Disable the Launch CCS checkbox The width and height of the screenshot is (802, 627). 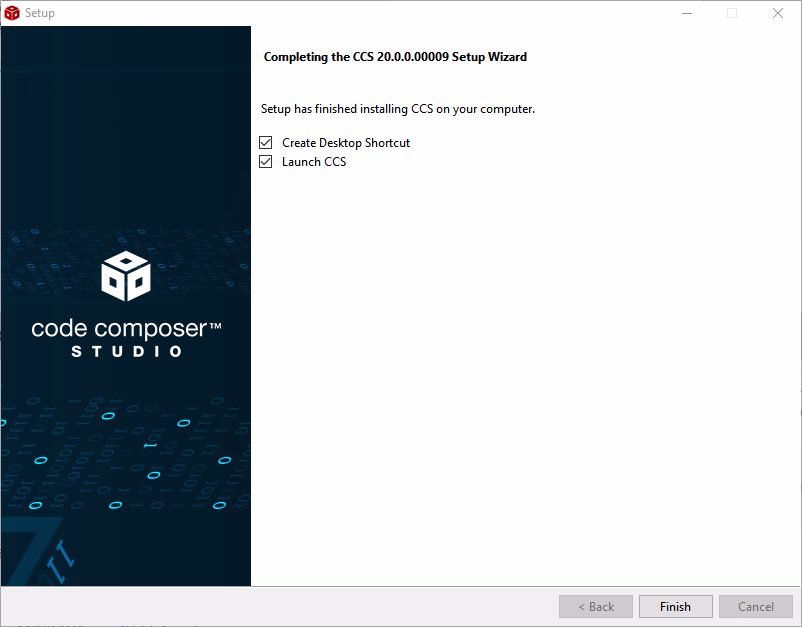(x=266, y=162)
